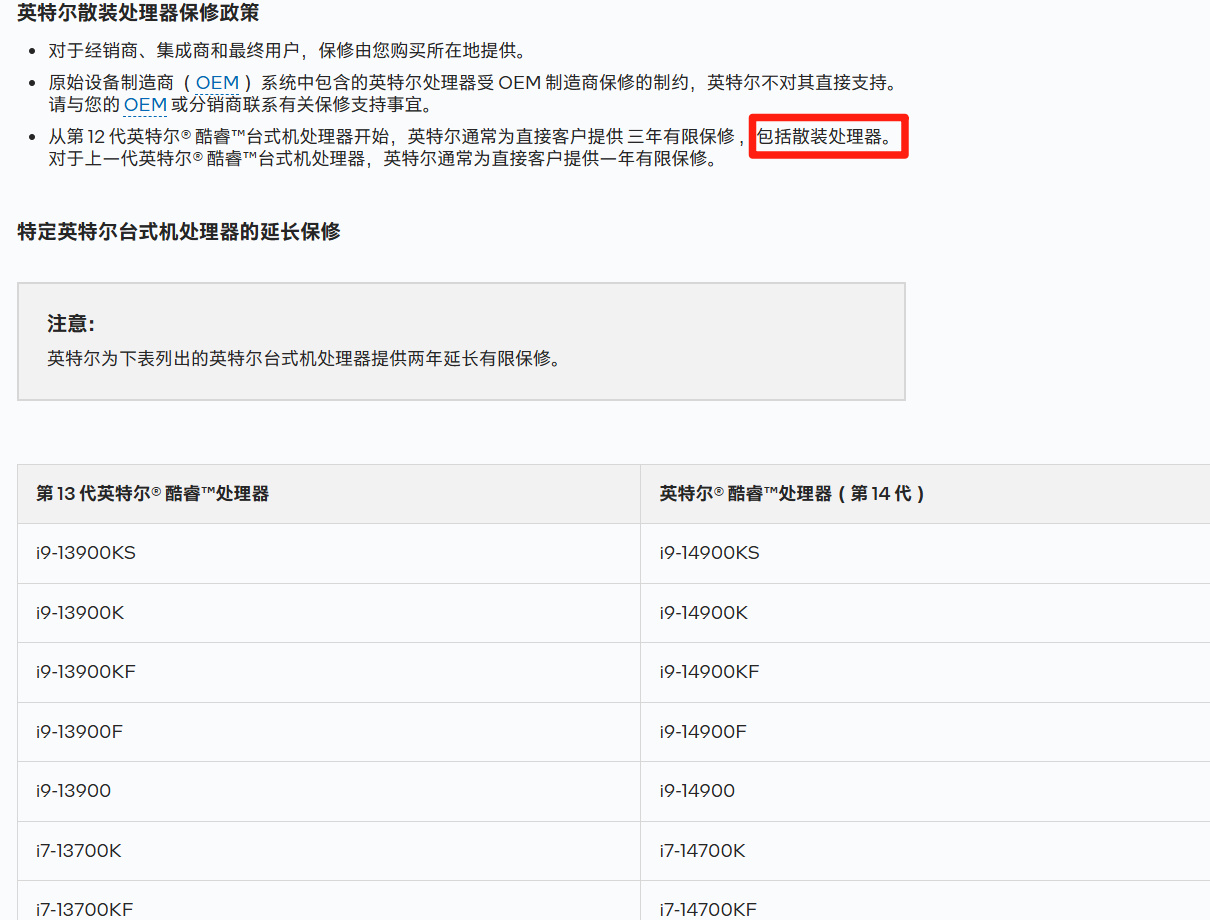Select the i9-14900F table cell
Image resolution: width=1210 pixels, height=920 pixels.
pos(925,732)
